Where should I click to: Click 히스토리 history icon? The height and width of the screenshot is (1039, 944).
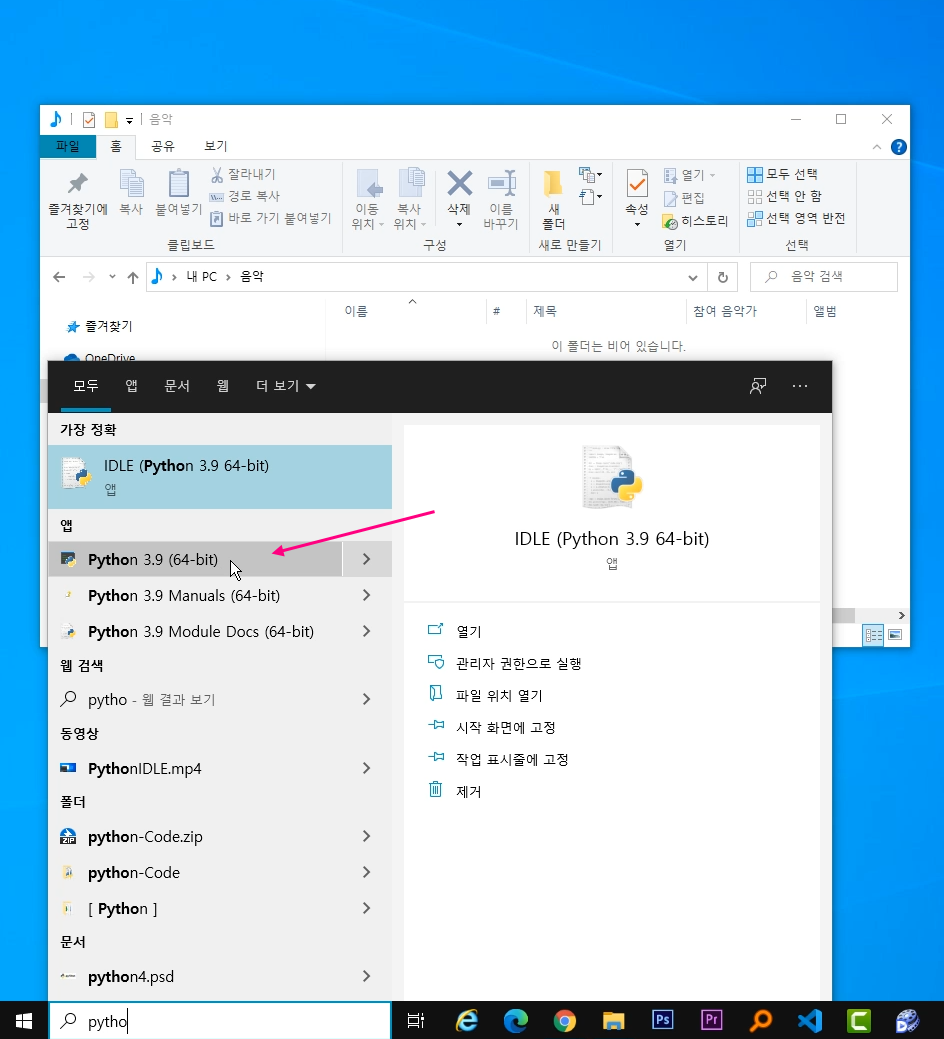click(x=695, y=221)
